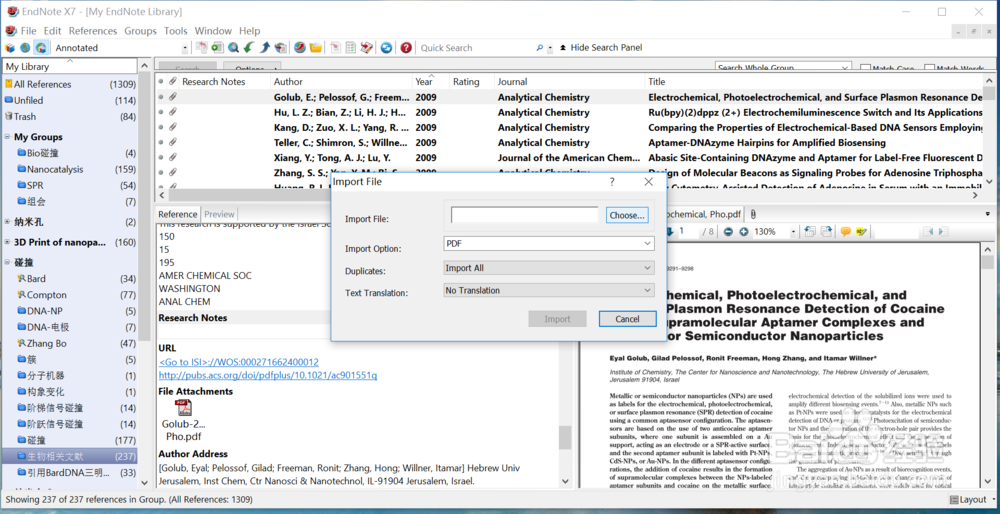
Task: Click the Quick Search input field
Action: (476, 48)
